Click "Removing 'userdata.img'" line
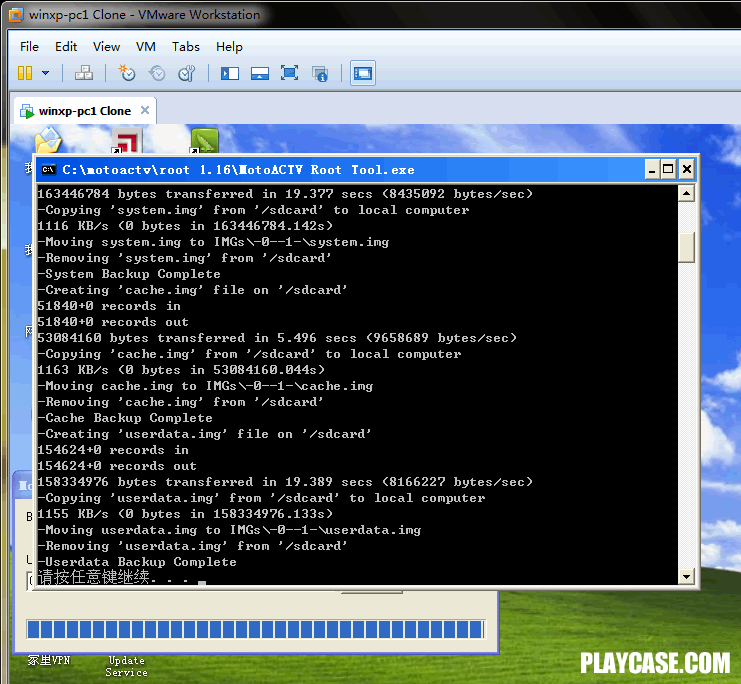741x684 pixels. 192,546
